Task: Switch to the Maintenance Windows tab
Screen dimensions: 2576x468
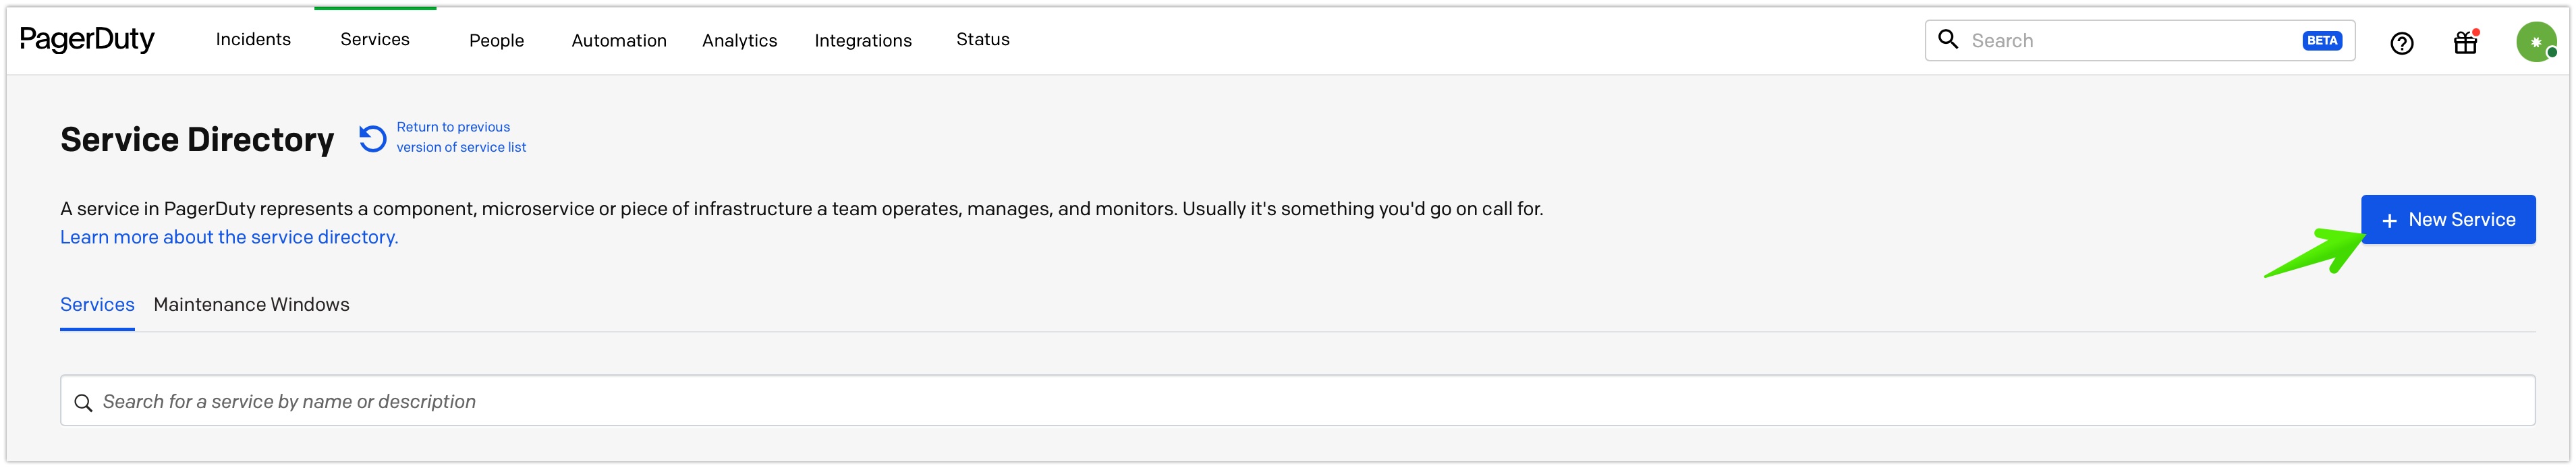Action: (251, 304)
